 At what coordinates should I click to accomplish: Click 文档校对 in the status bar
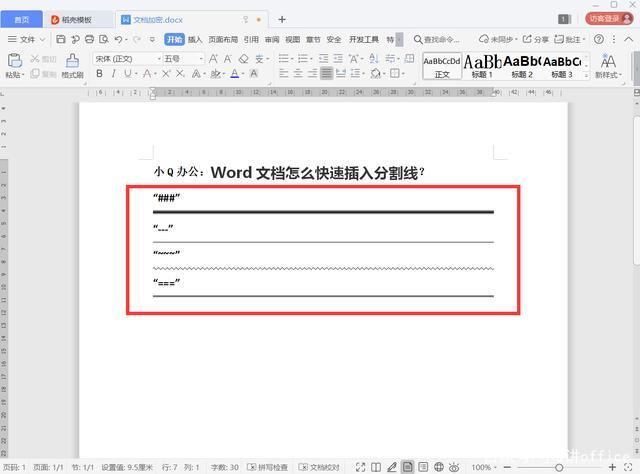click(x=319, y=467)
